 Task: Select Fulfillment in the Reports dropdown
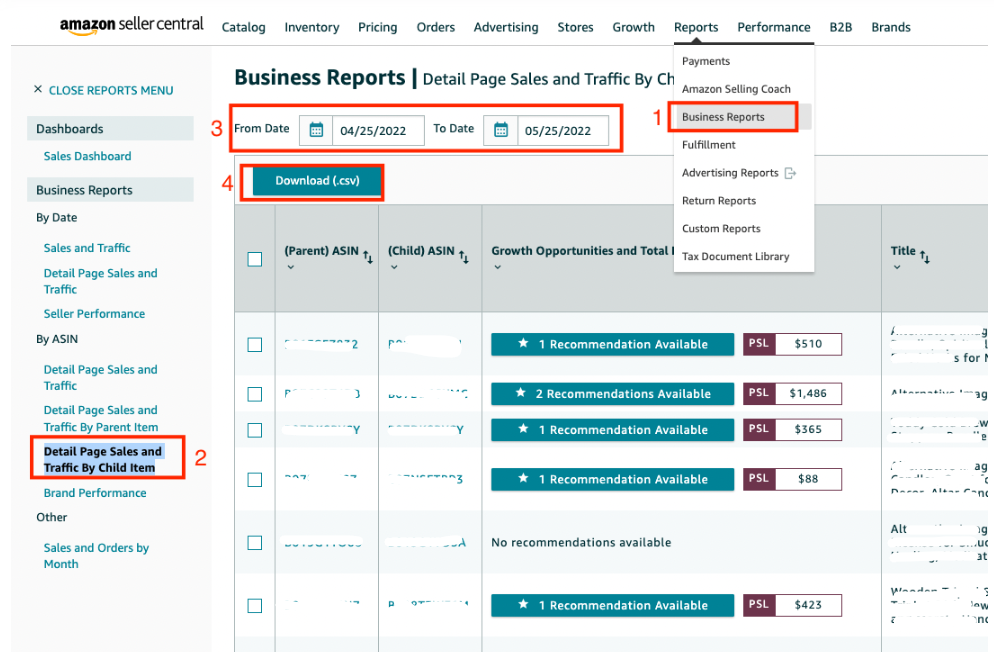[709, 145]
